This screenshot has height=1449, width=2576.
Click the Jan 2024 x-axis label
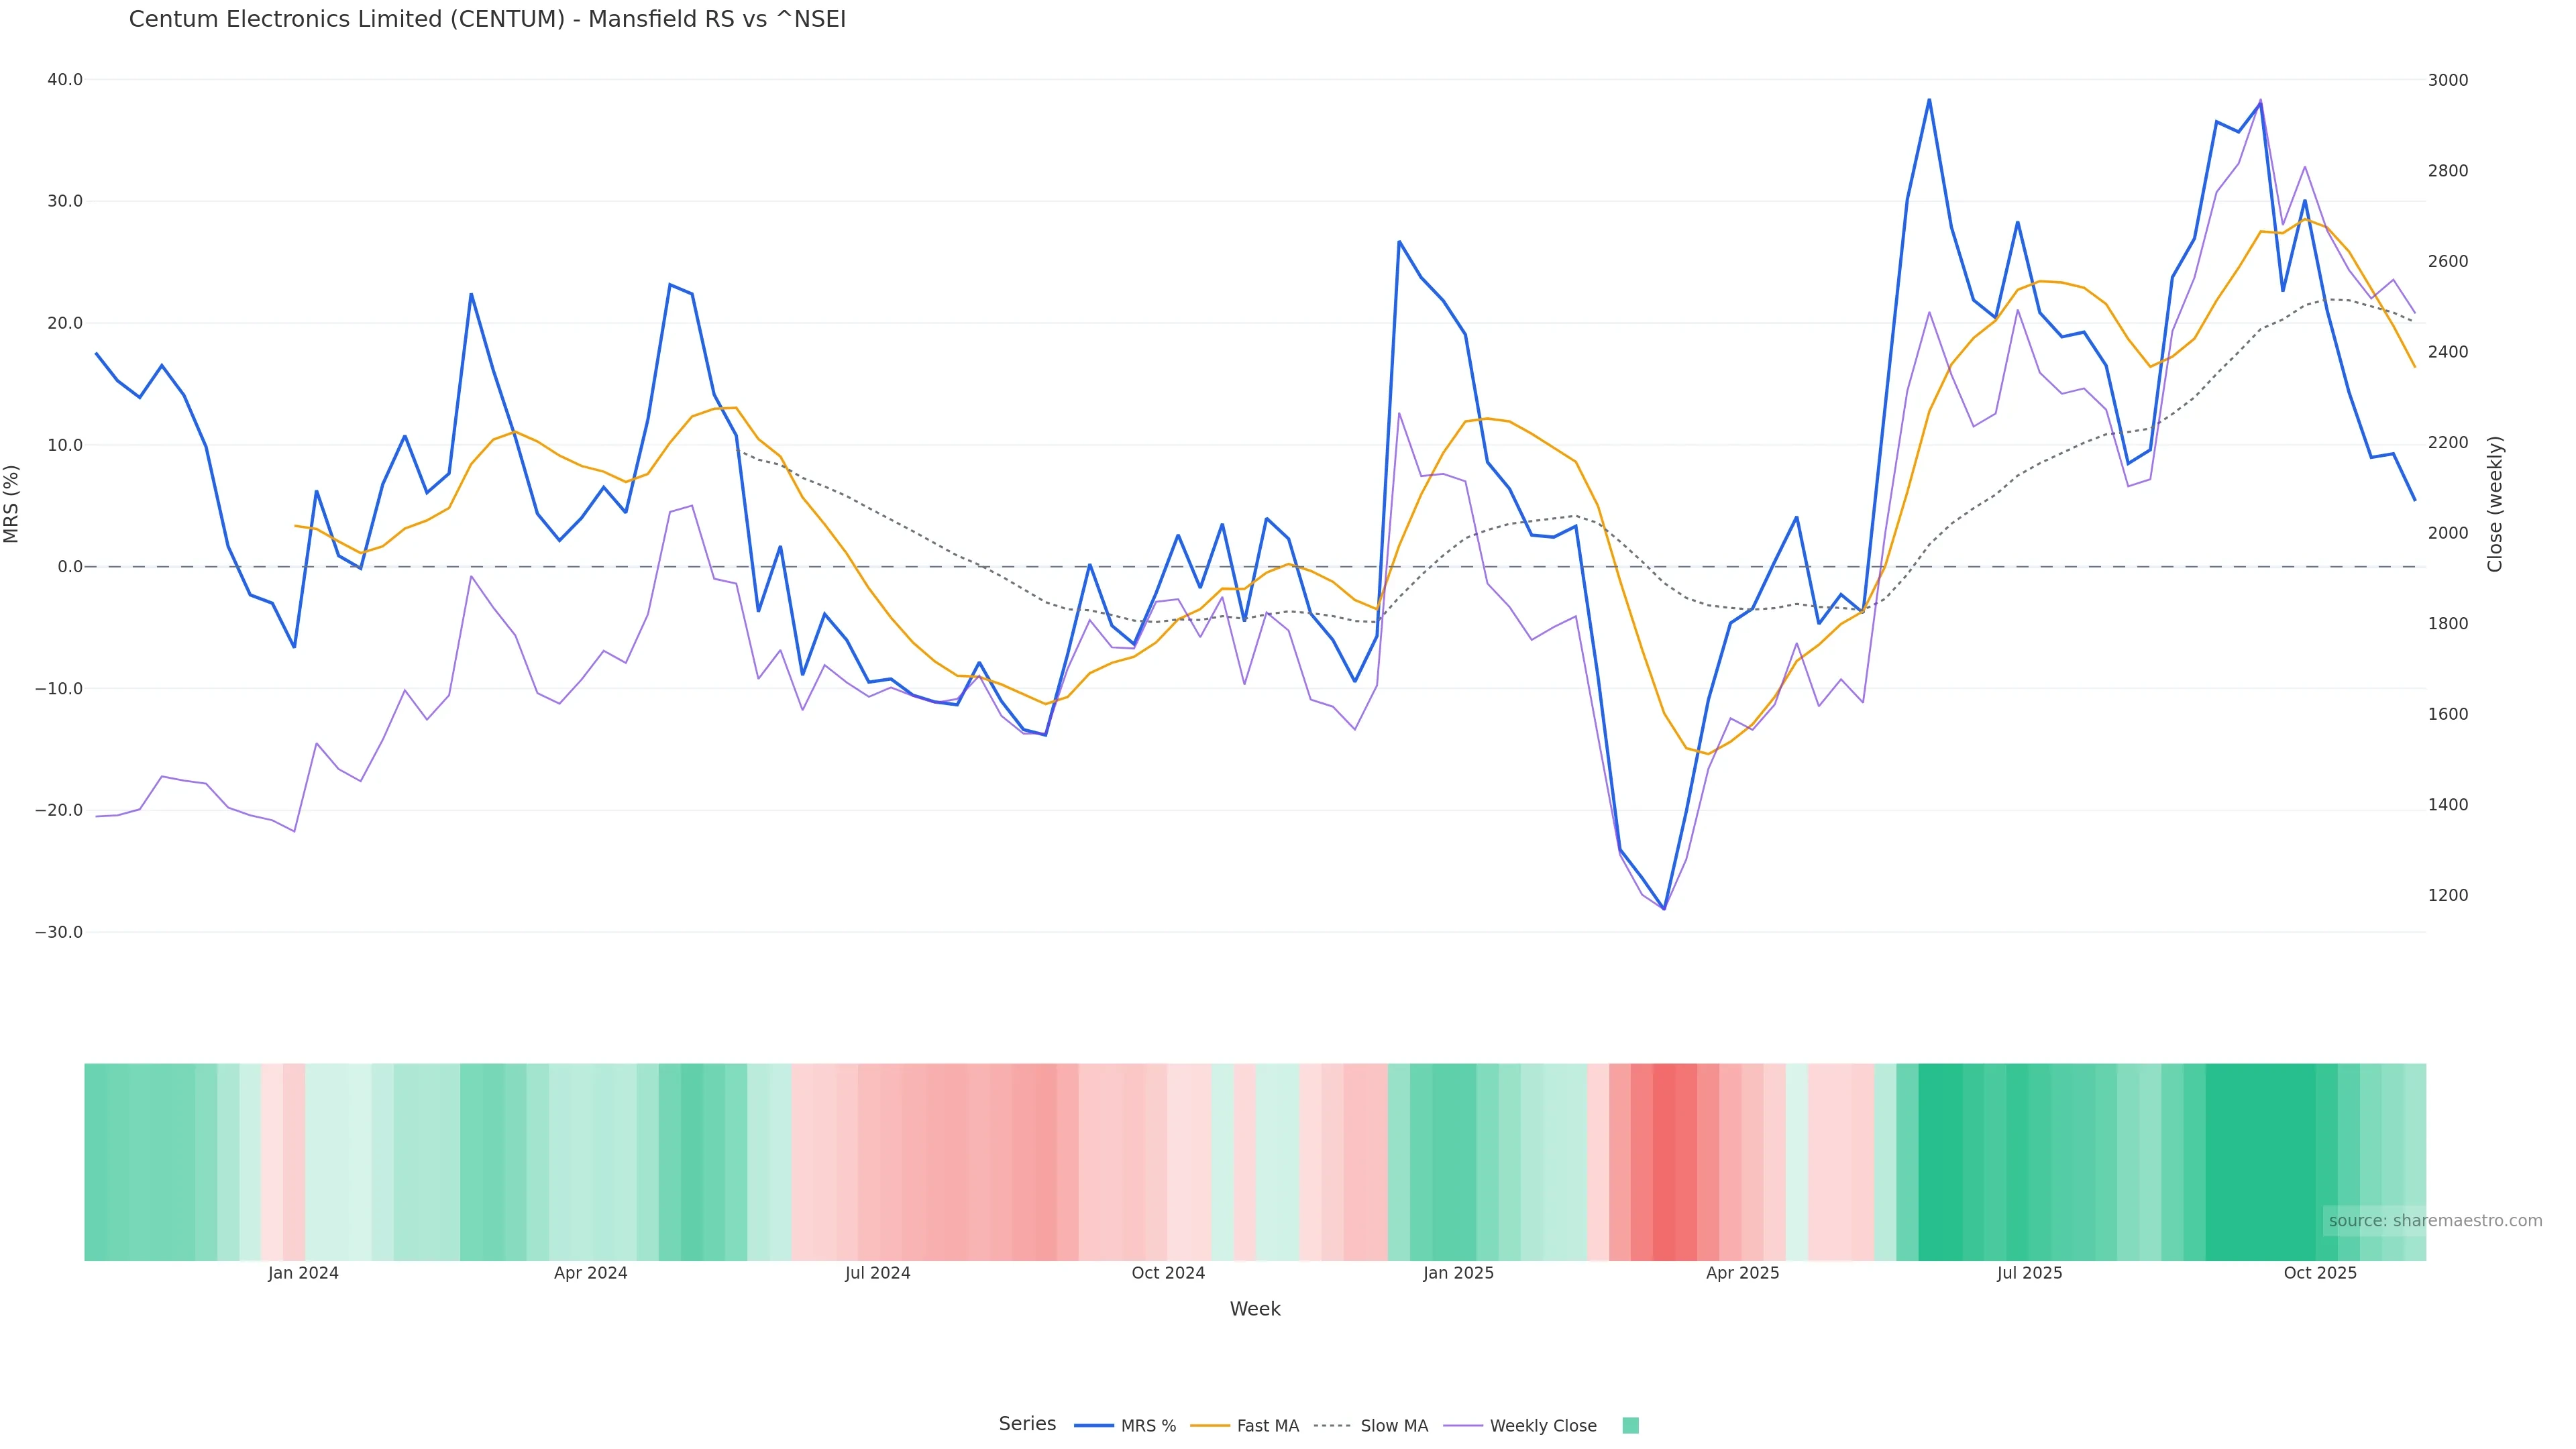pos(303,1273)
